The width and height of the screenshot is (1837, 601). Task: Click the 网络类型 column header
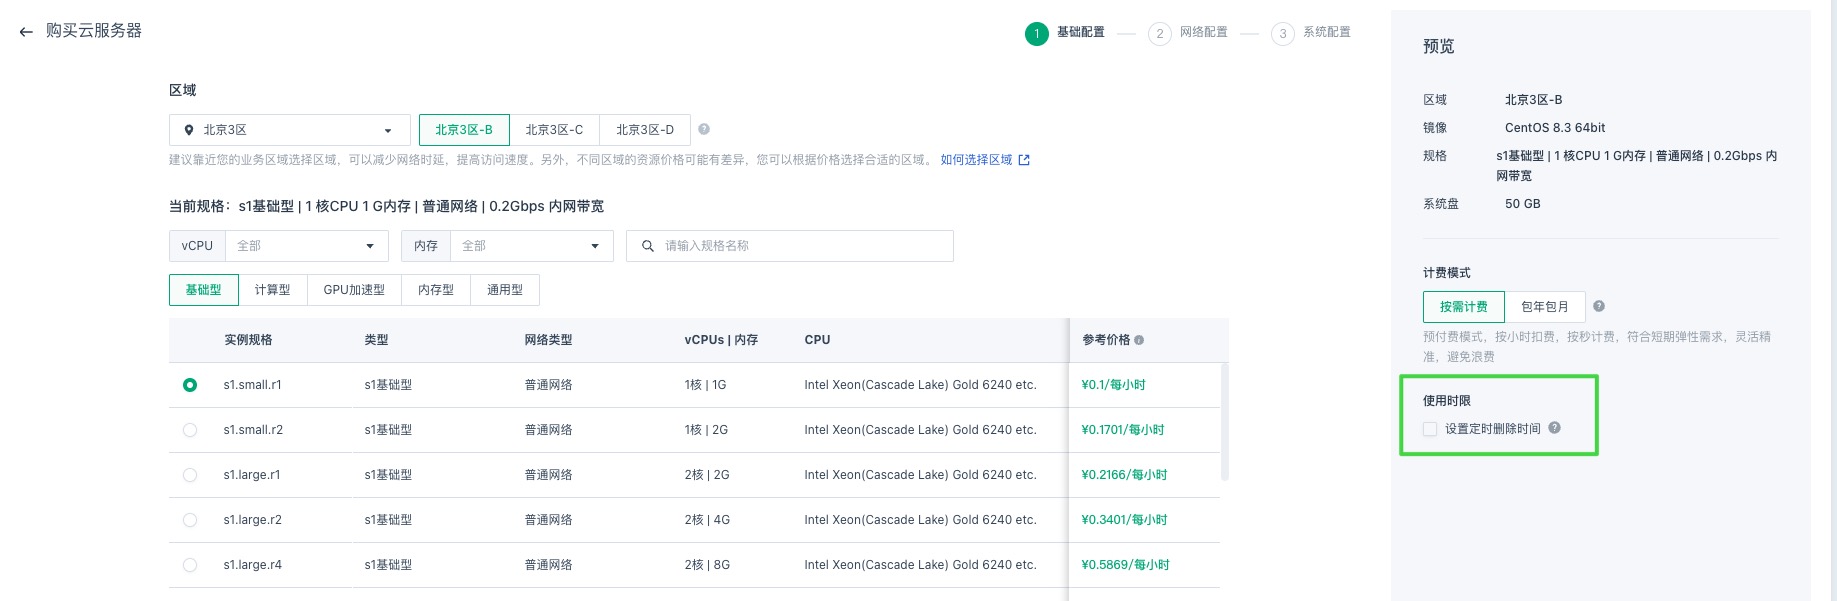pos(548,340)
